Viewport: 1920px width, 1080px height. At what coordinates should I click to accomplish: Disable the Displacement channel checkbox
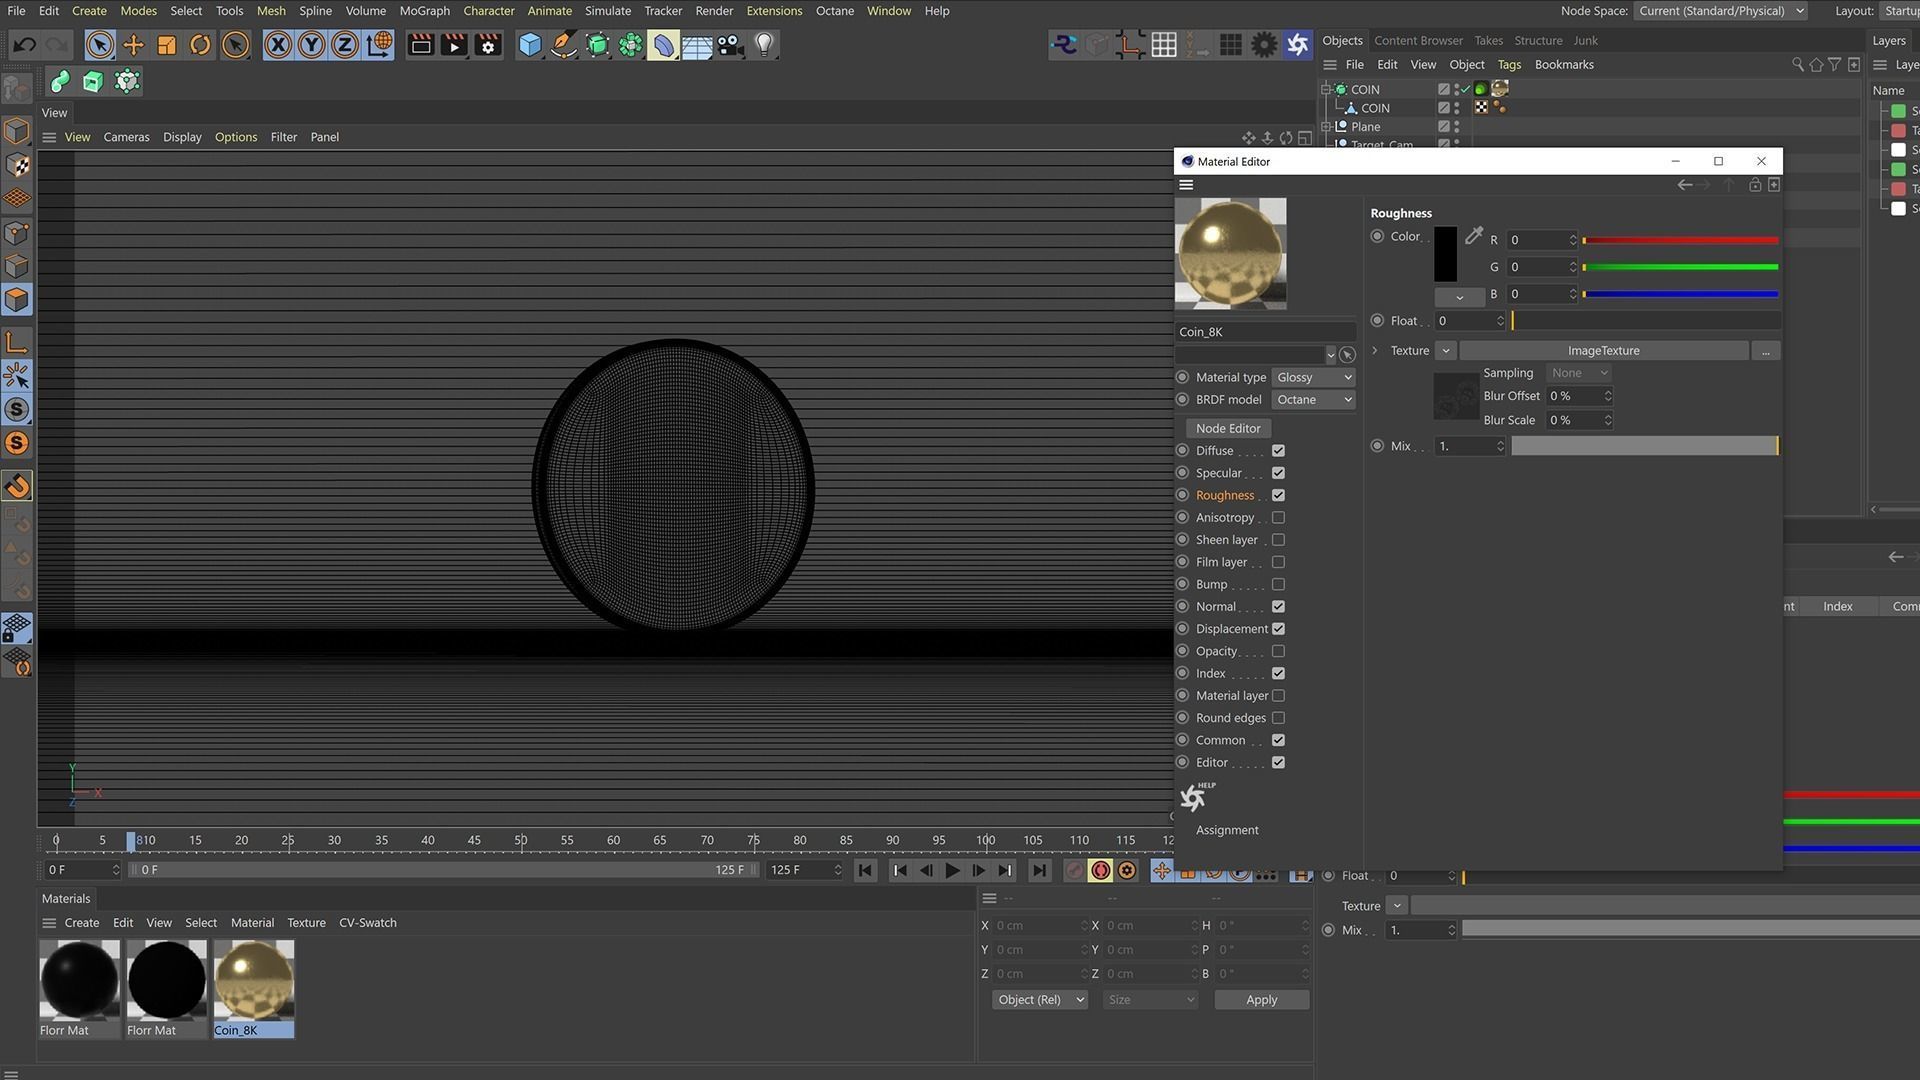point(1278,629)
